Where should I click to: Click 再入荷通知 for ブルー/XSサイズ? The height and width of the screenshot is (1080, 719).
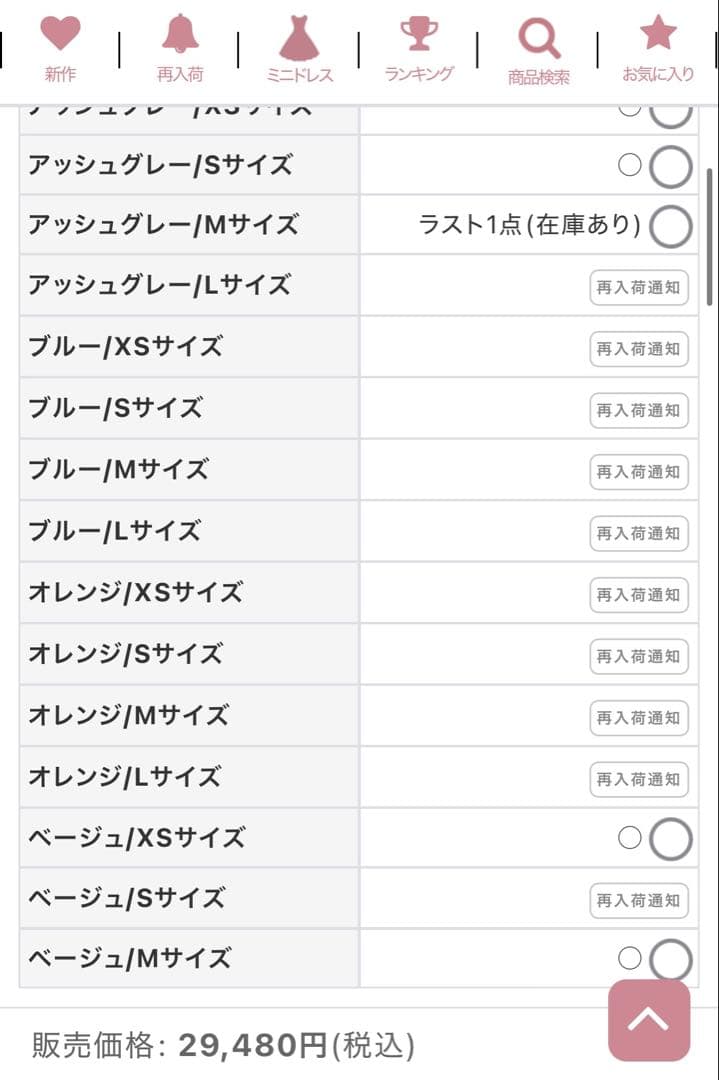tap(639, 349)
